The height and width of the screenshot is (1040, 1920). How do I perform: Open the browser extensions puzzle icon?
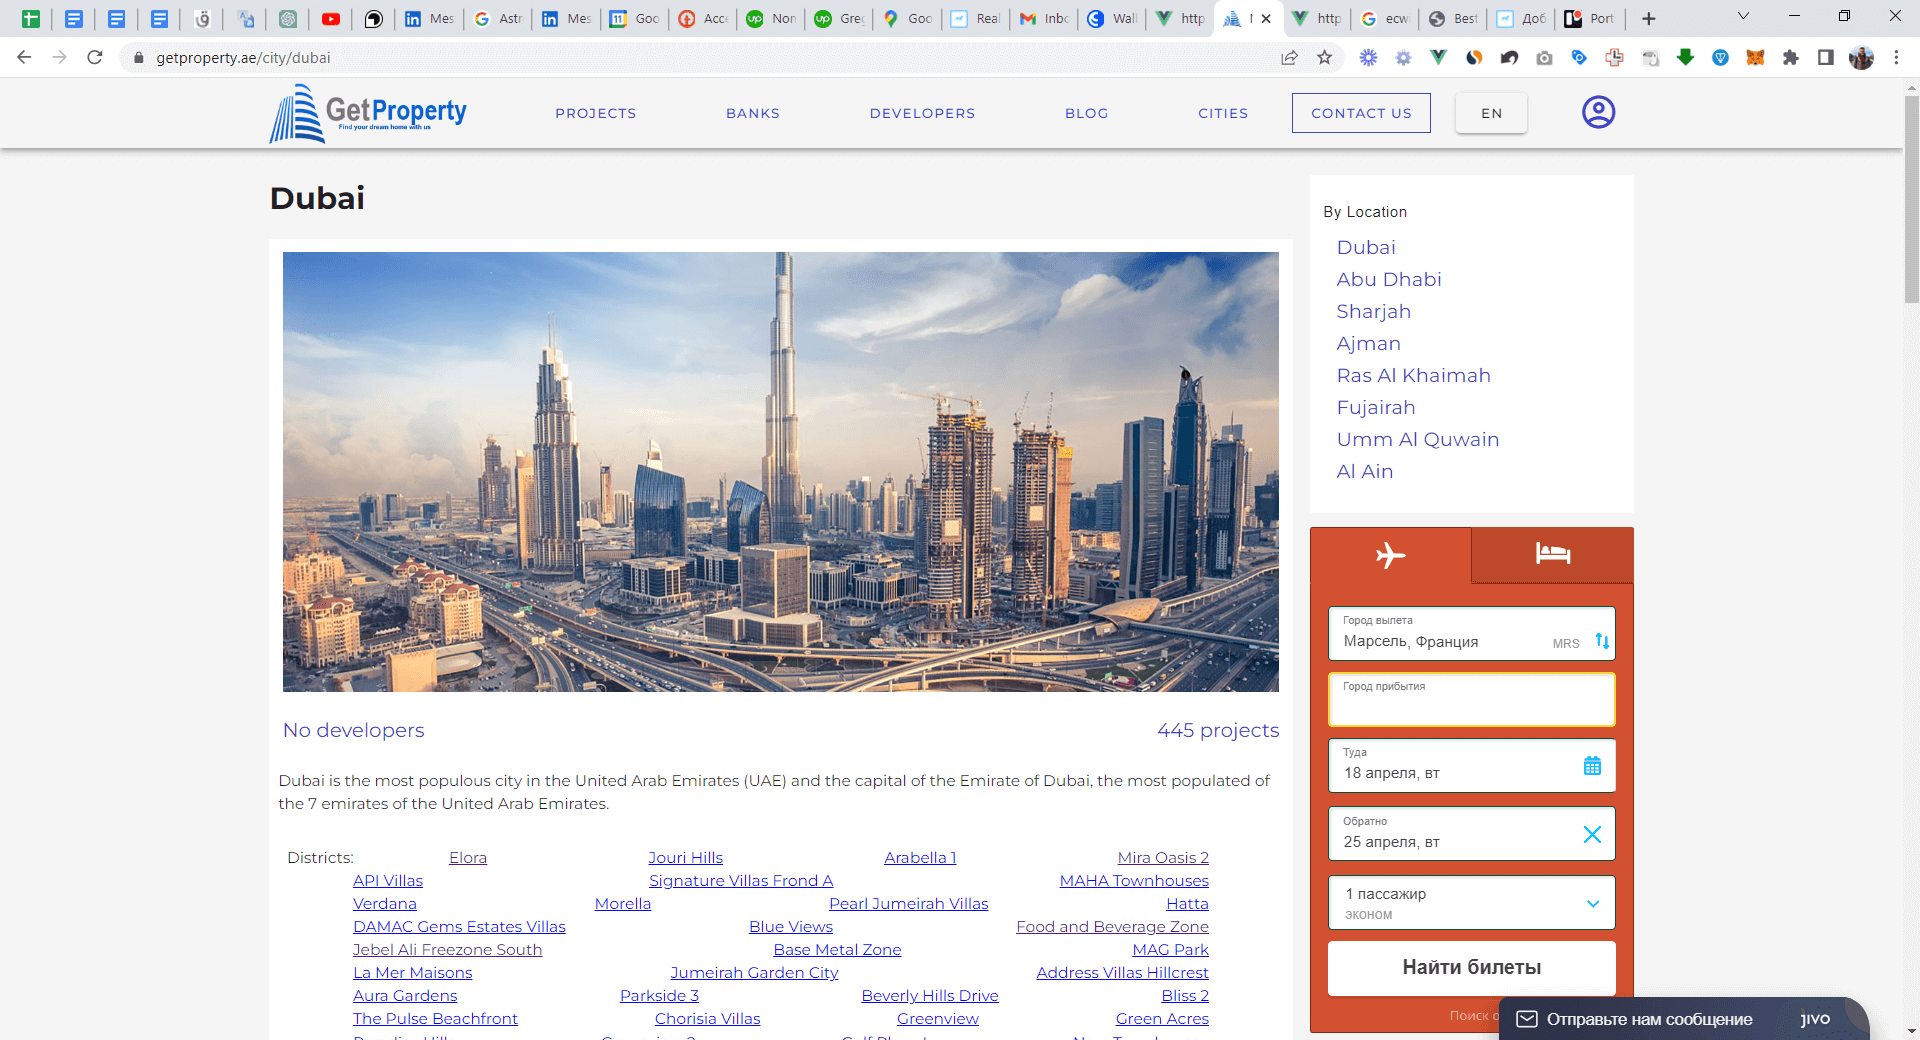coord(1790,58)
